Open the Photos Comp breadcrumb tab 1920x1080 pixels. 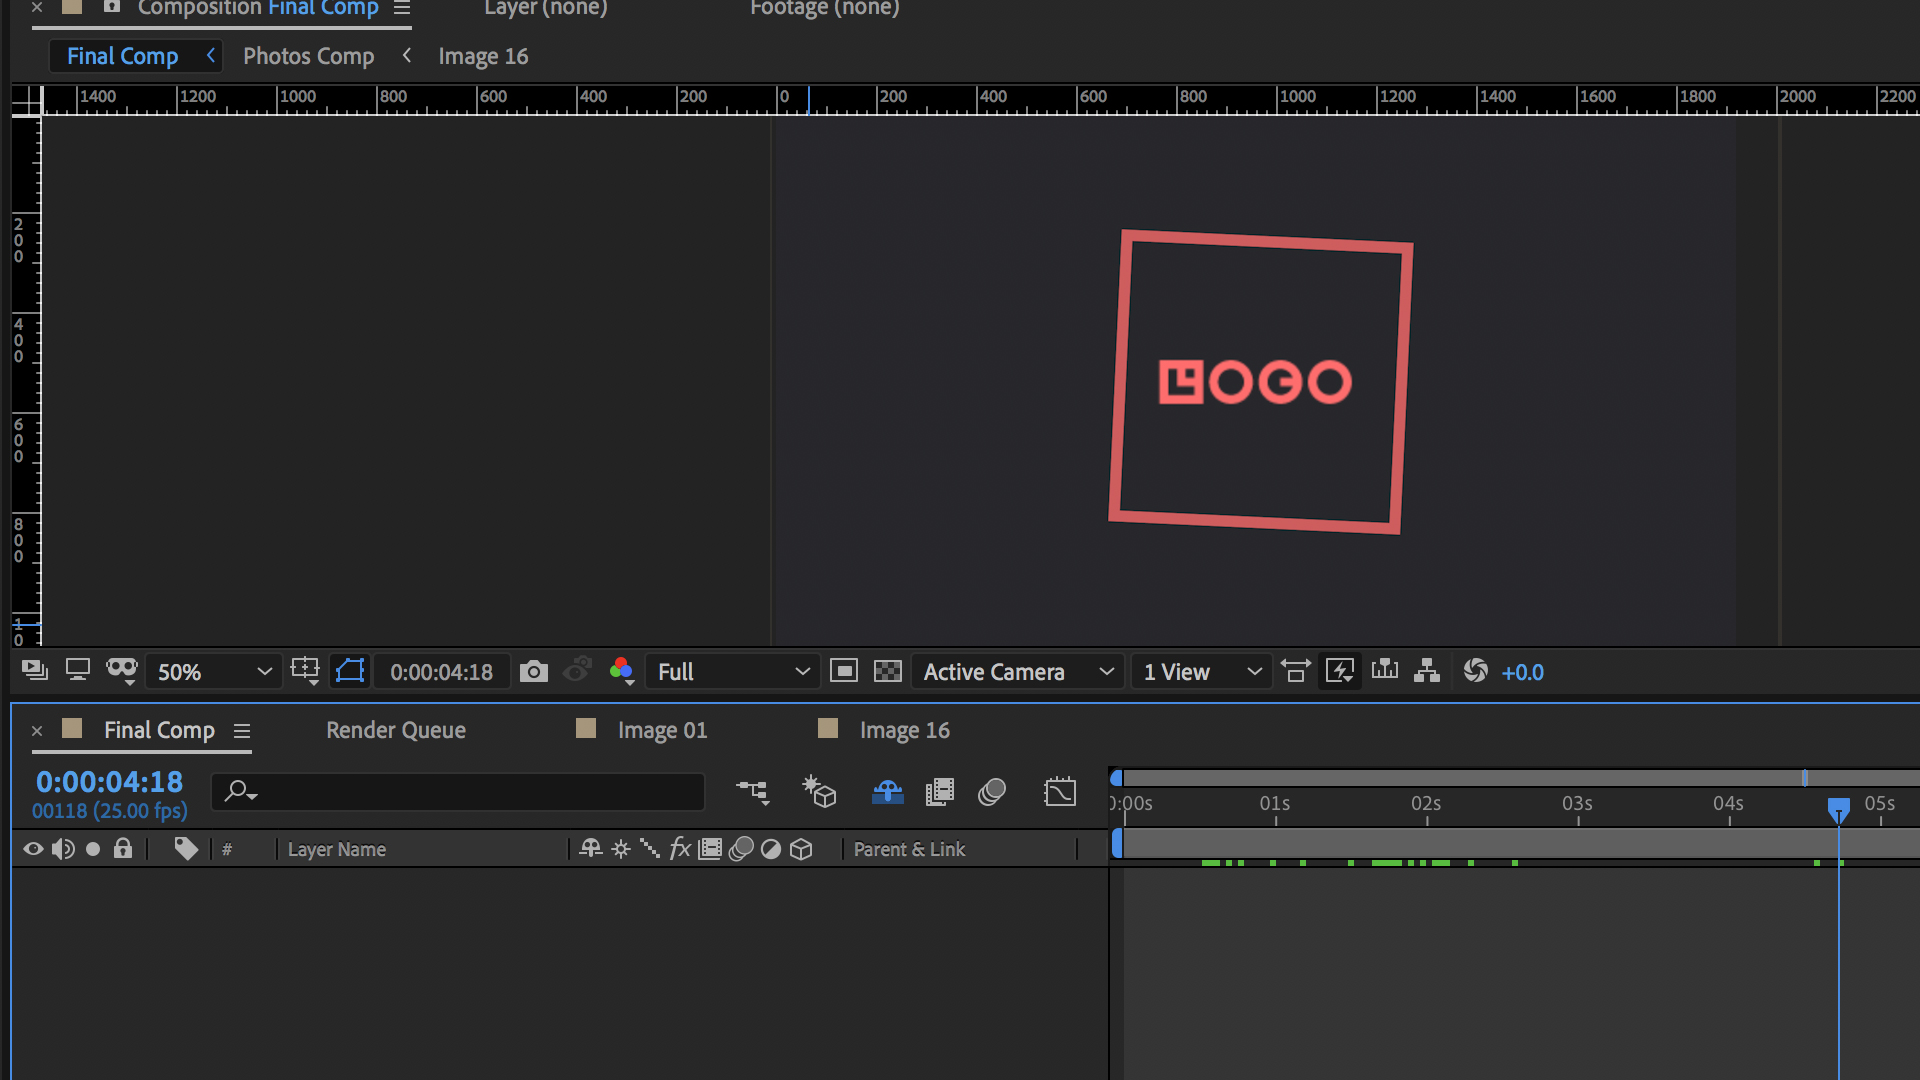(308, 55)
